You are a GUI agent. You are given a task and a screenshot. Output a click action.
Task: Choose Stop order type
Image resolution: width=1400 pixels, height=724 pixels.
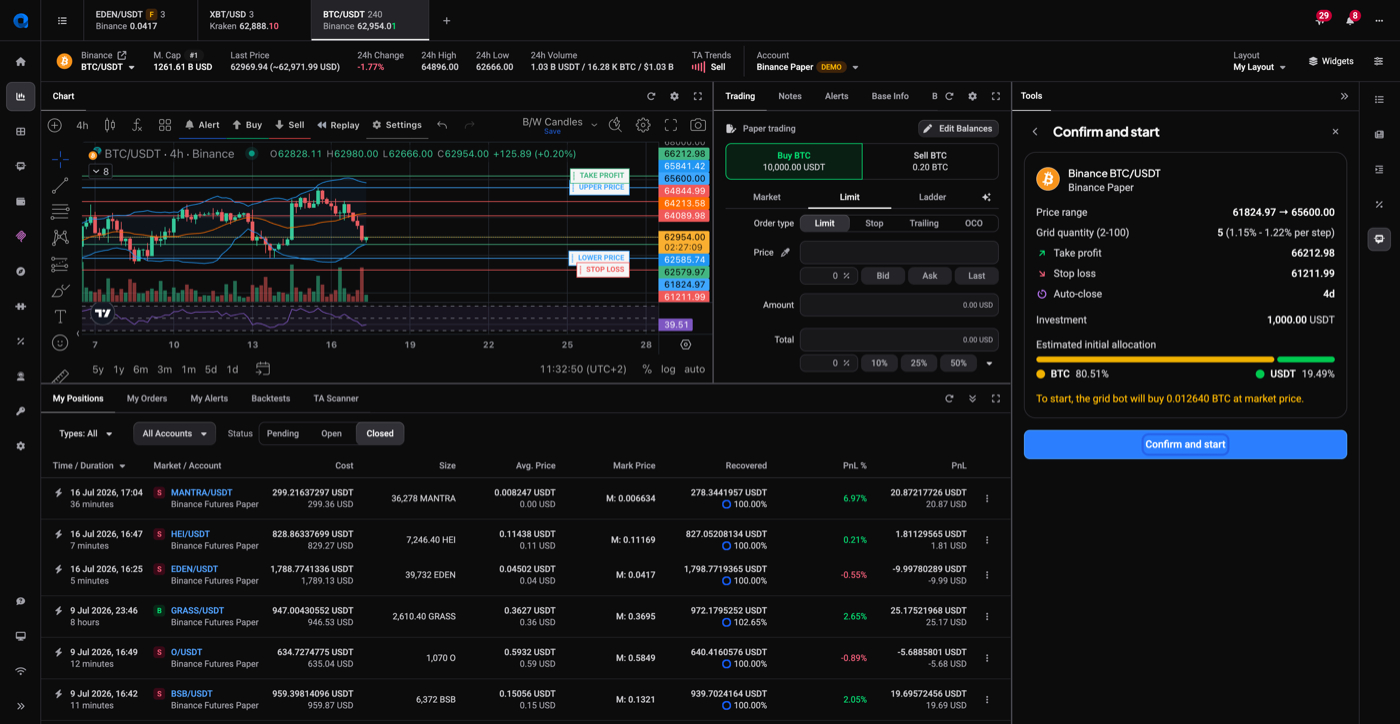[874, 223]
